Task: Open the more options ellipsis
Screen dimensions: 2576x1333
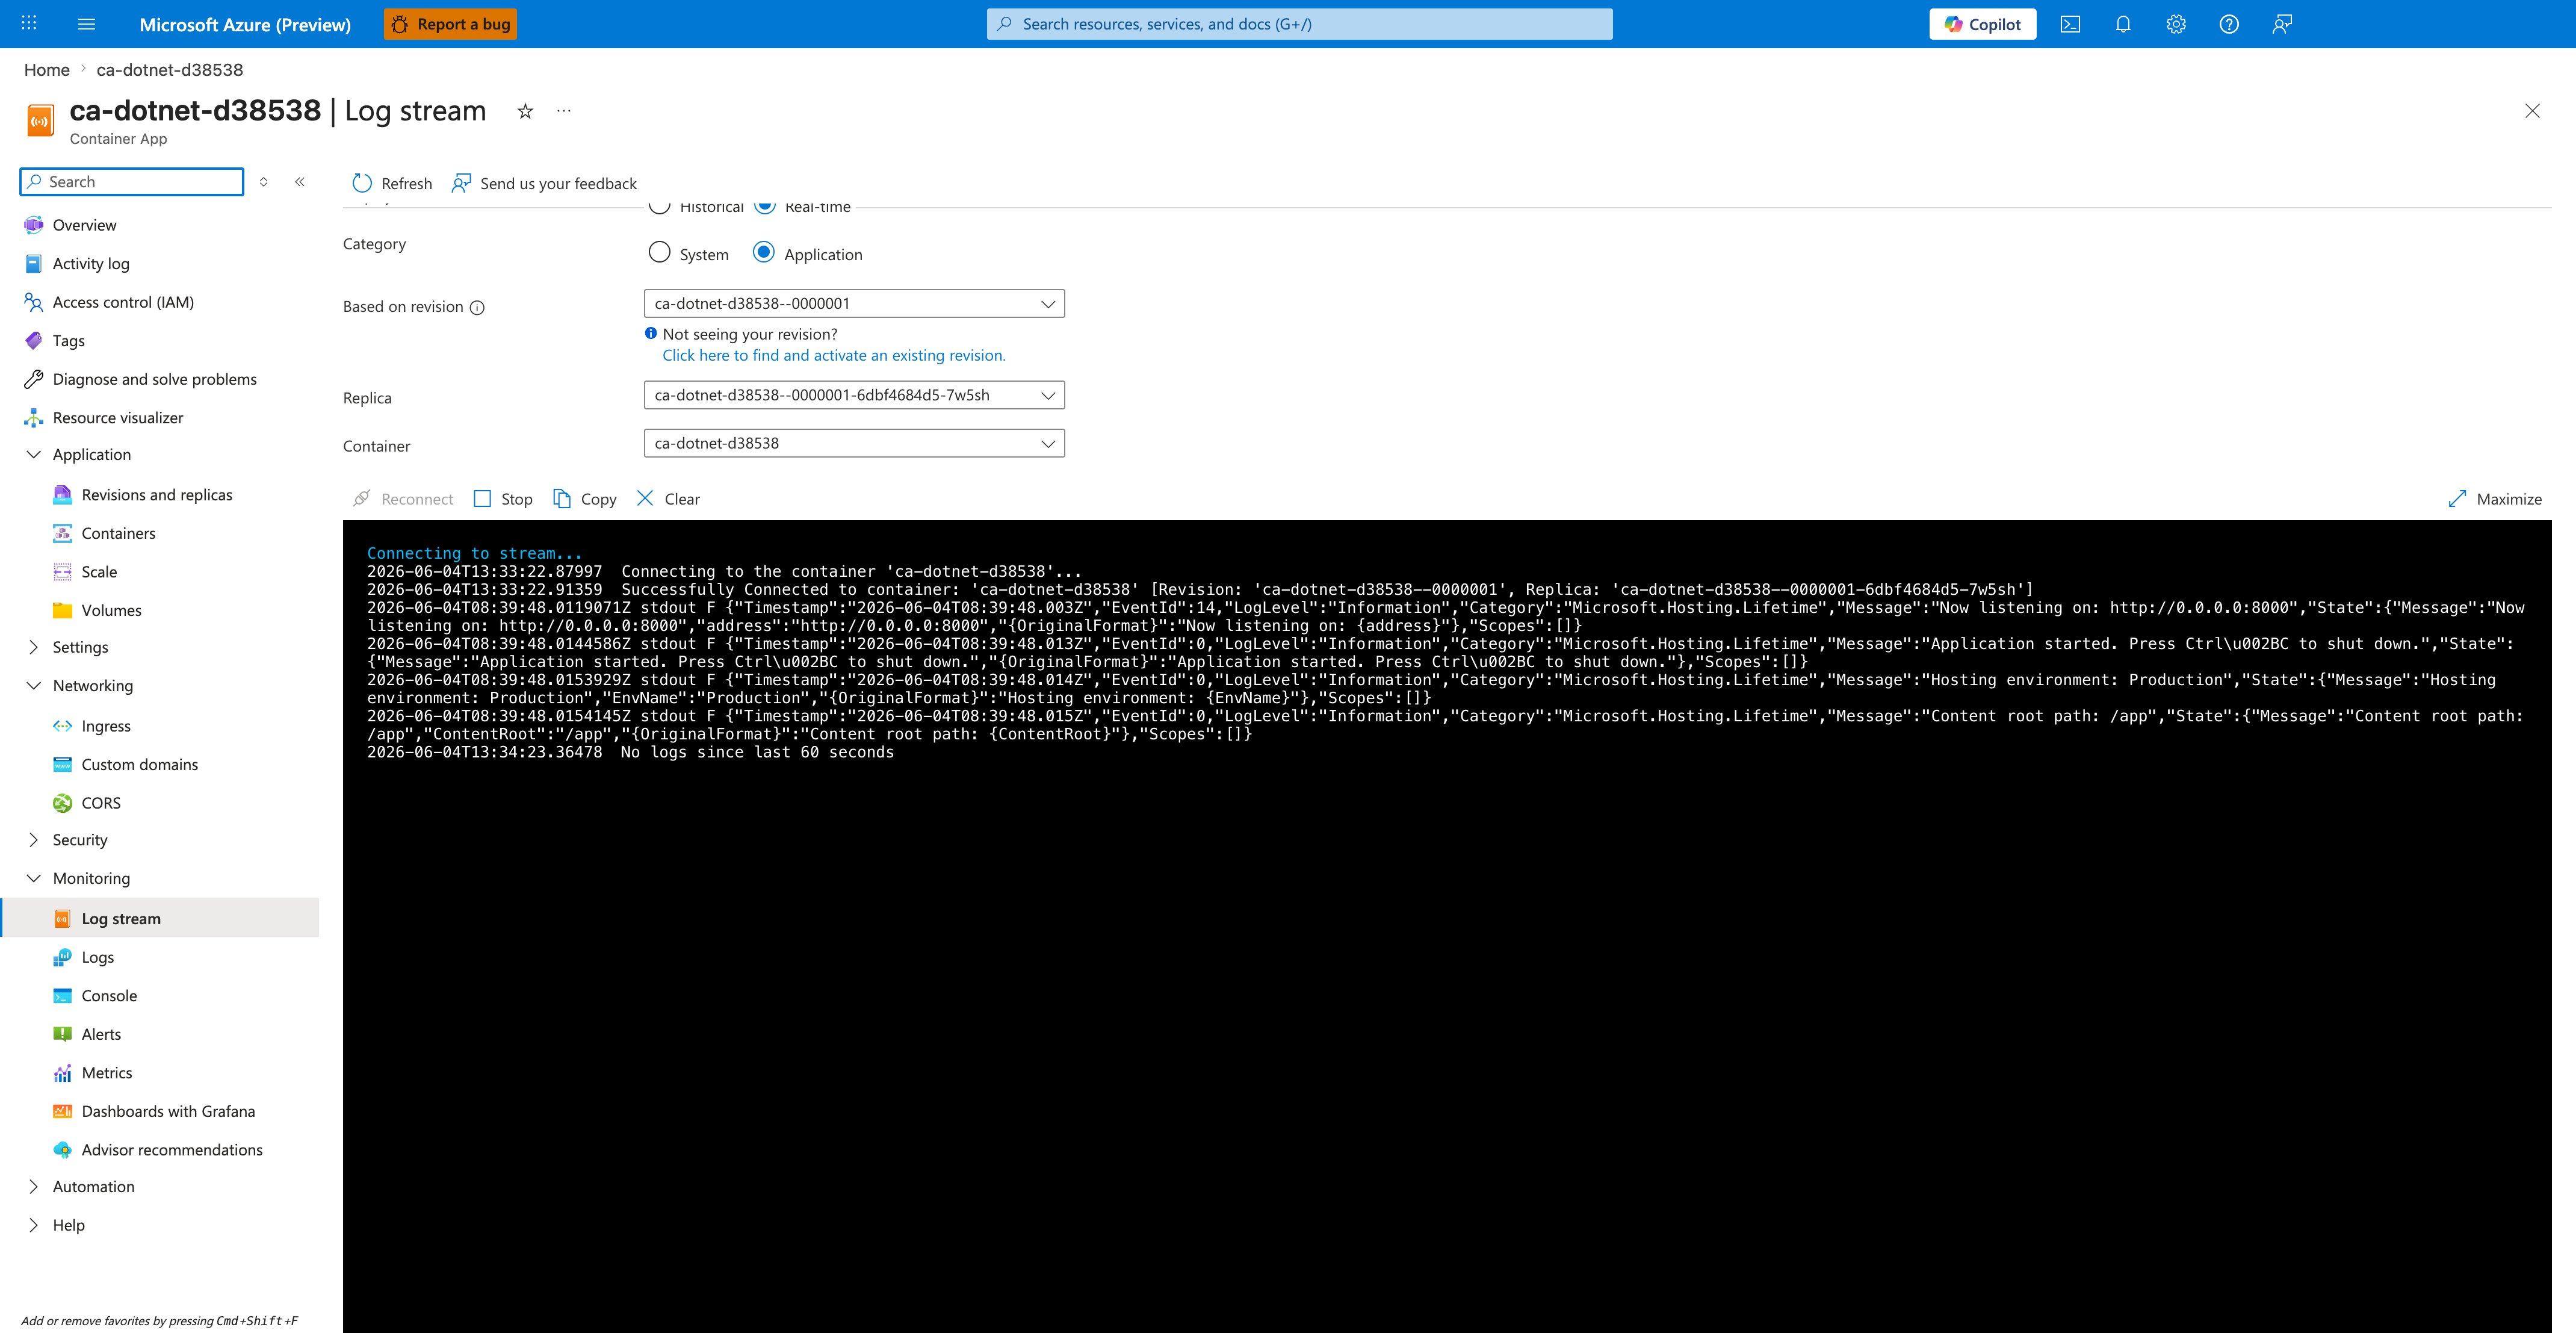Action: [564, 111]
